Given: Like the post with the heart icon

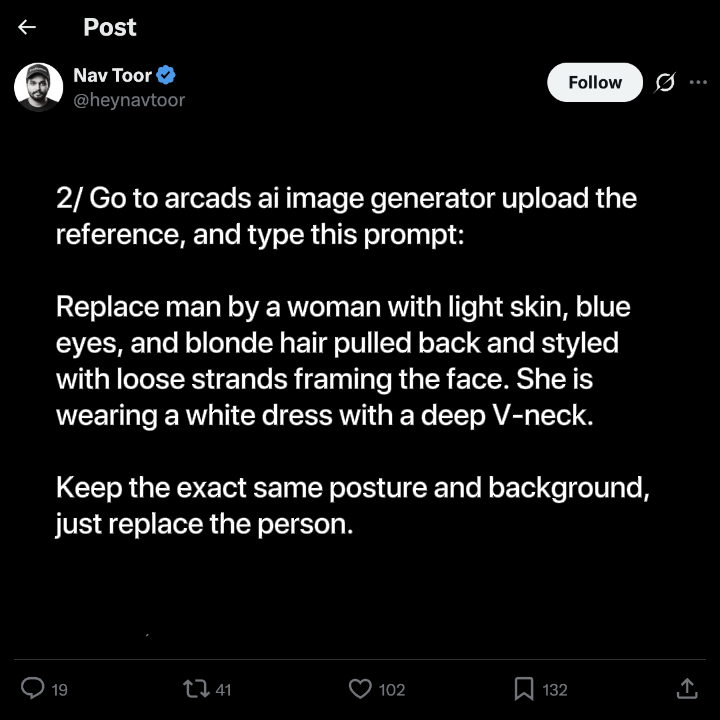Looking at the screenshot, I should pyautogui.click(x=360, y=689).
